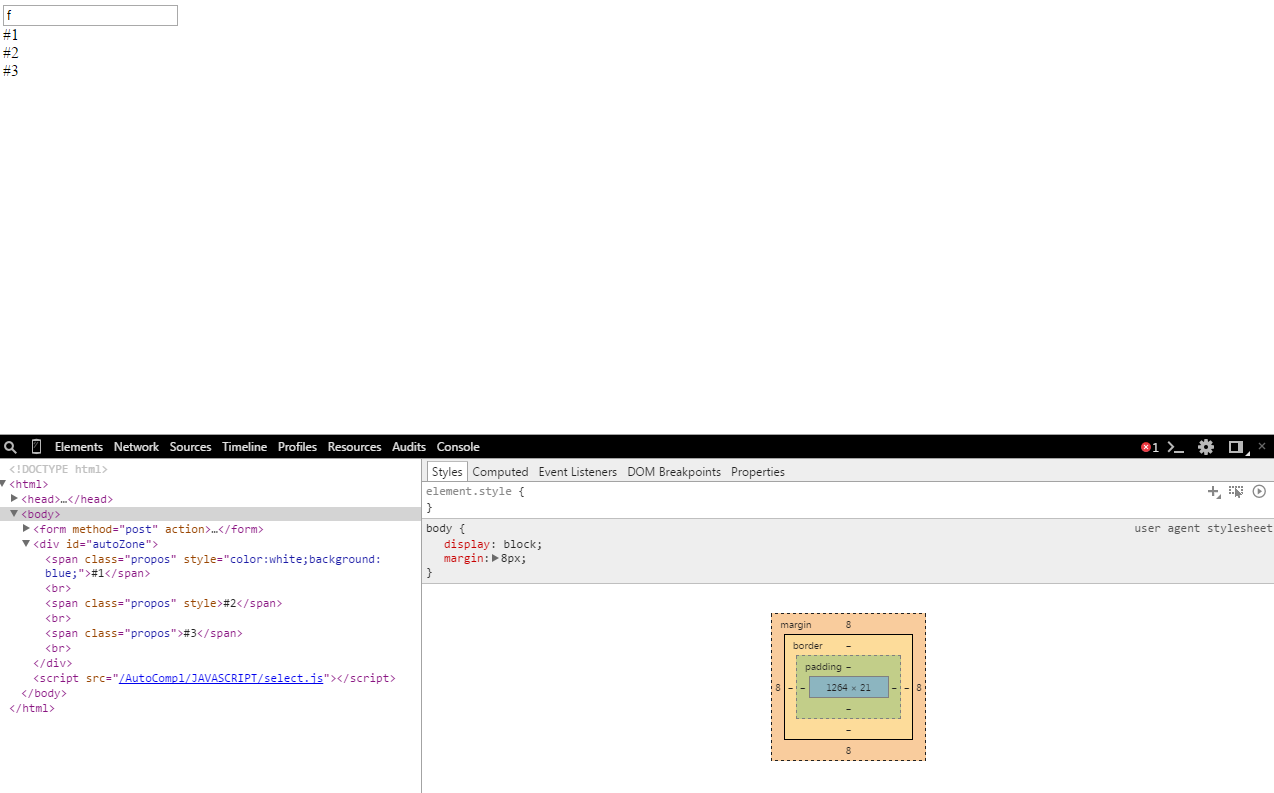The image size is (1274, 793).
Task: Collapse the div autoZone node
Action: 26,543
